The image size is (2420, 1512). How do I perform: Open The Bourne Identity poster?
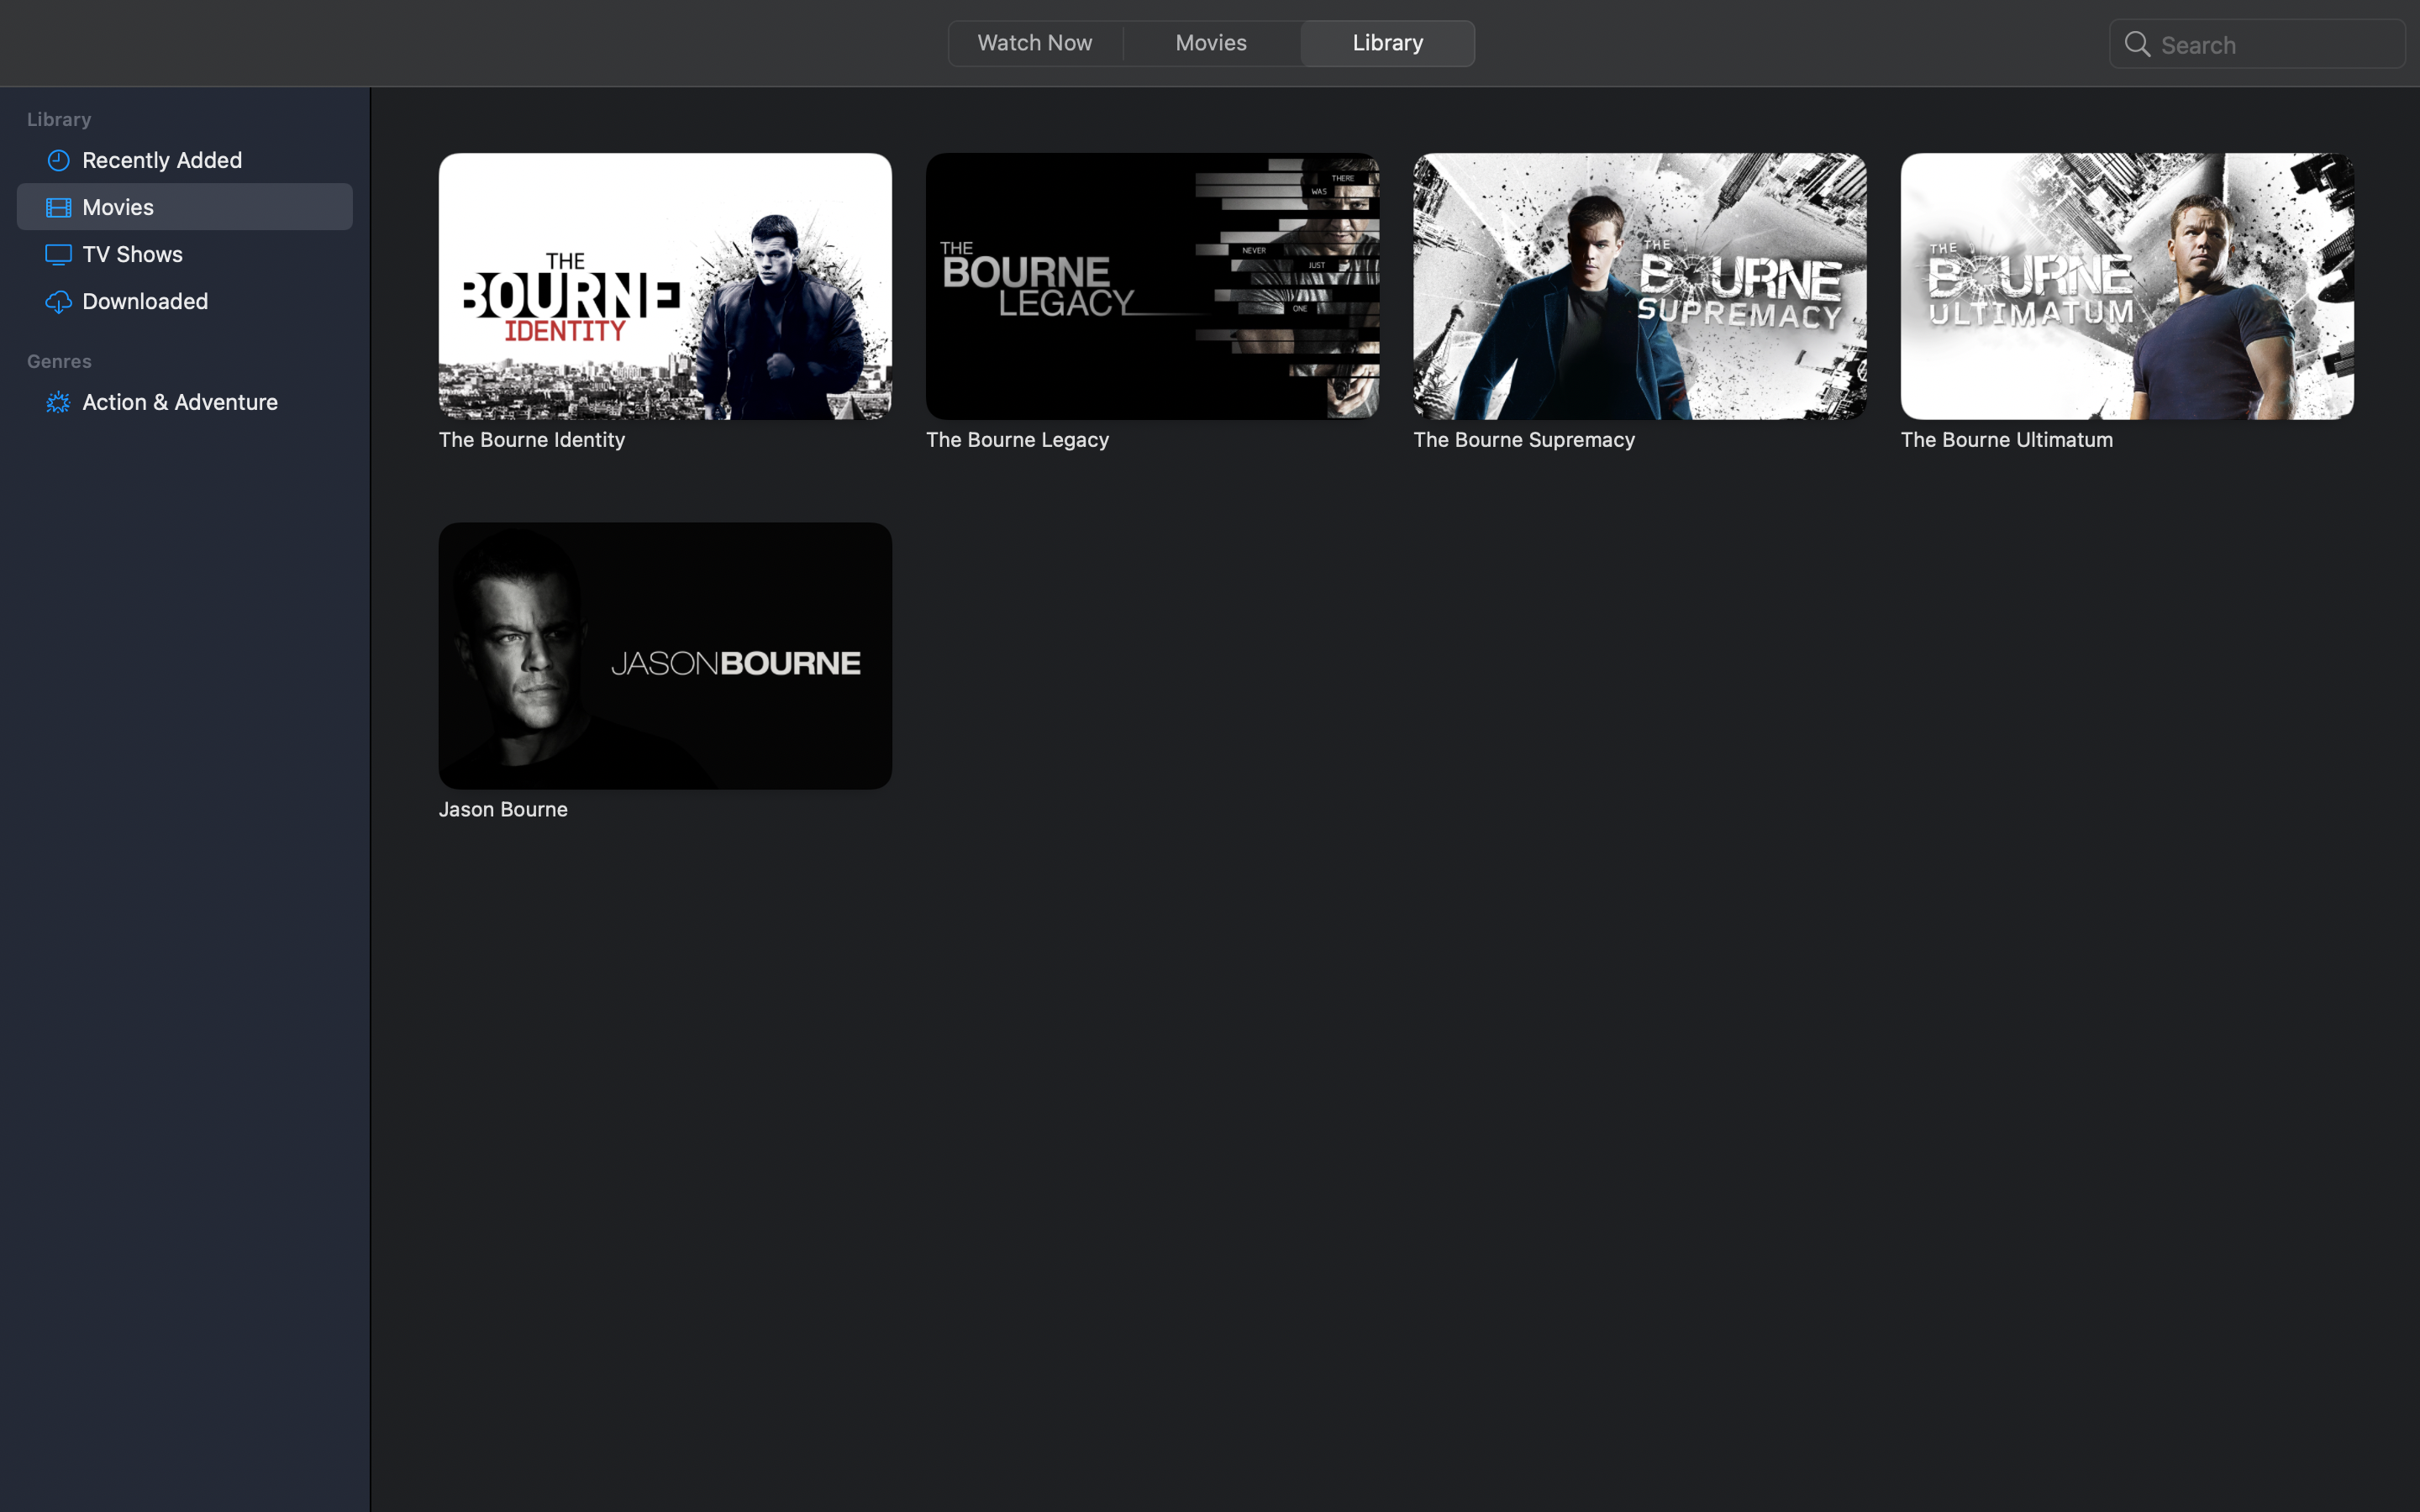665,286
